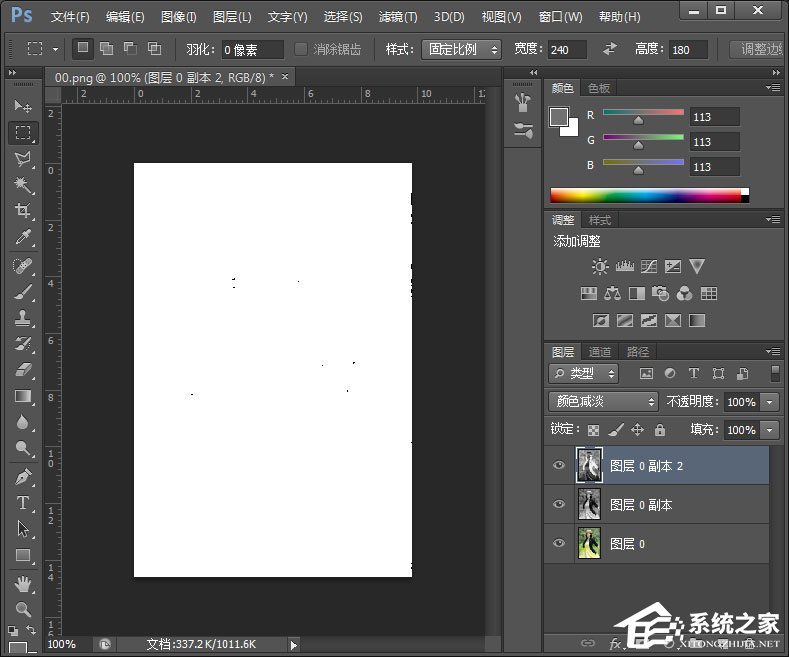Screen dimensions: 789x657
Task: Click the 调整边缘 button
Action: tap(759, 49)
